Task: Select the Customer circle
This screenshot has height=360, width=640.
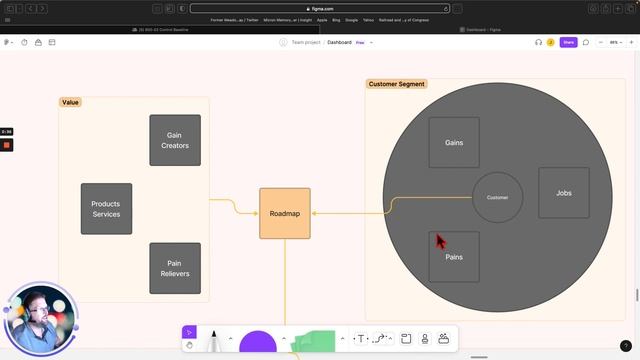Action: [498, 197]
